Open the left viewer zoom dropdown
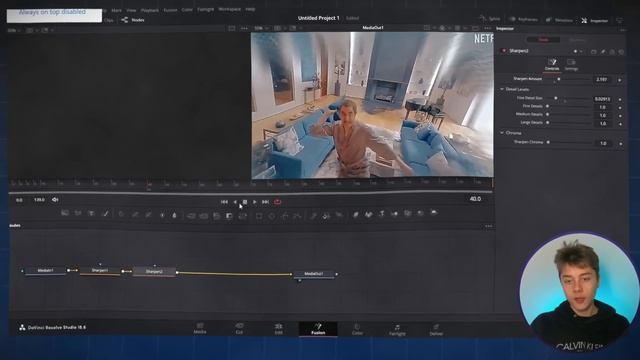Screen dimensions: 640x360 tap(13, 30)
